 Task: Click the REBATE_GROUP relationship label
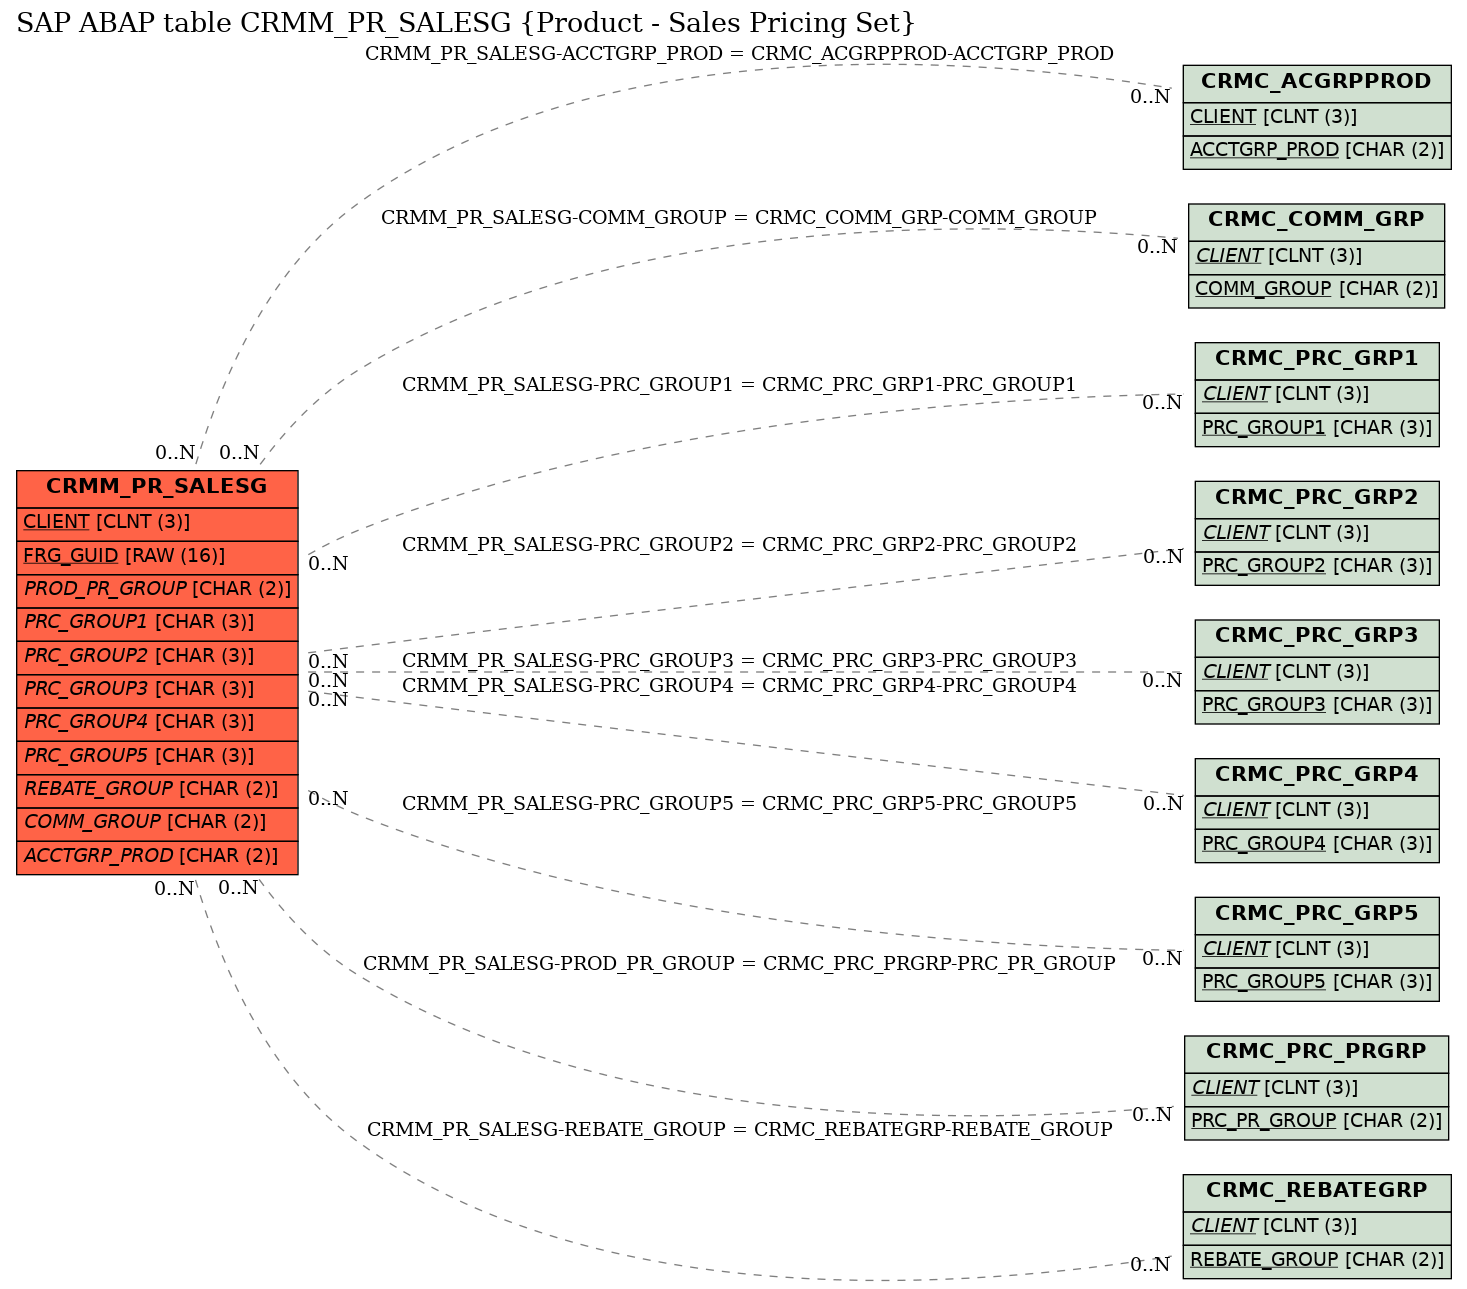[x=739, y=1130]
